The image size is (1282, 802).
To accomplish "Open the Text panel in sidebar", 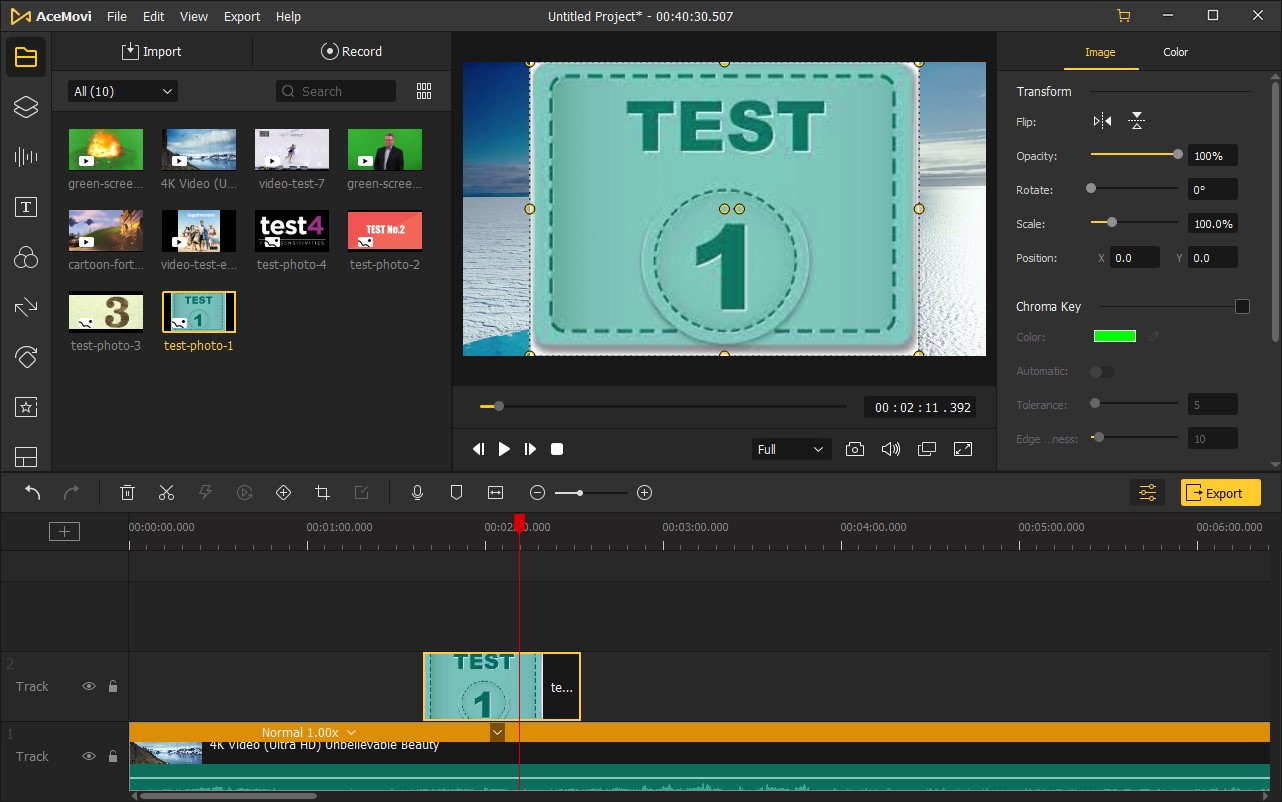I will [x=26, y=207].
